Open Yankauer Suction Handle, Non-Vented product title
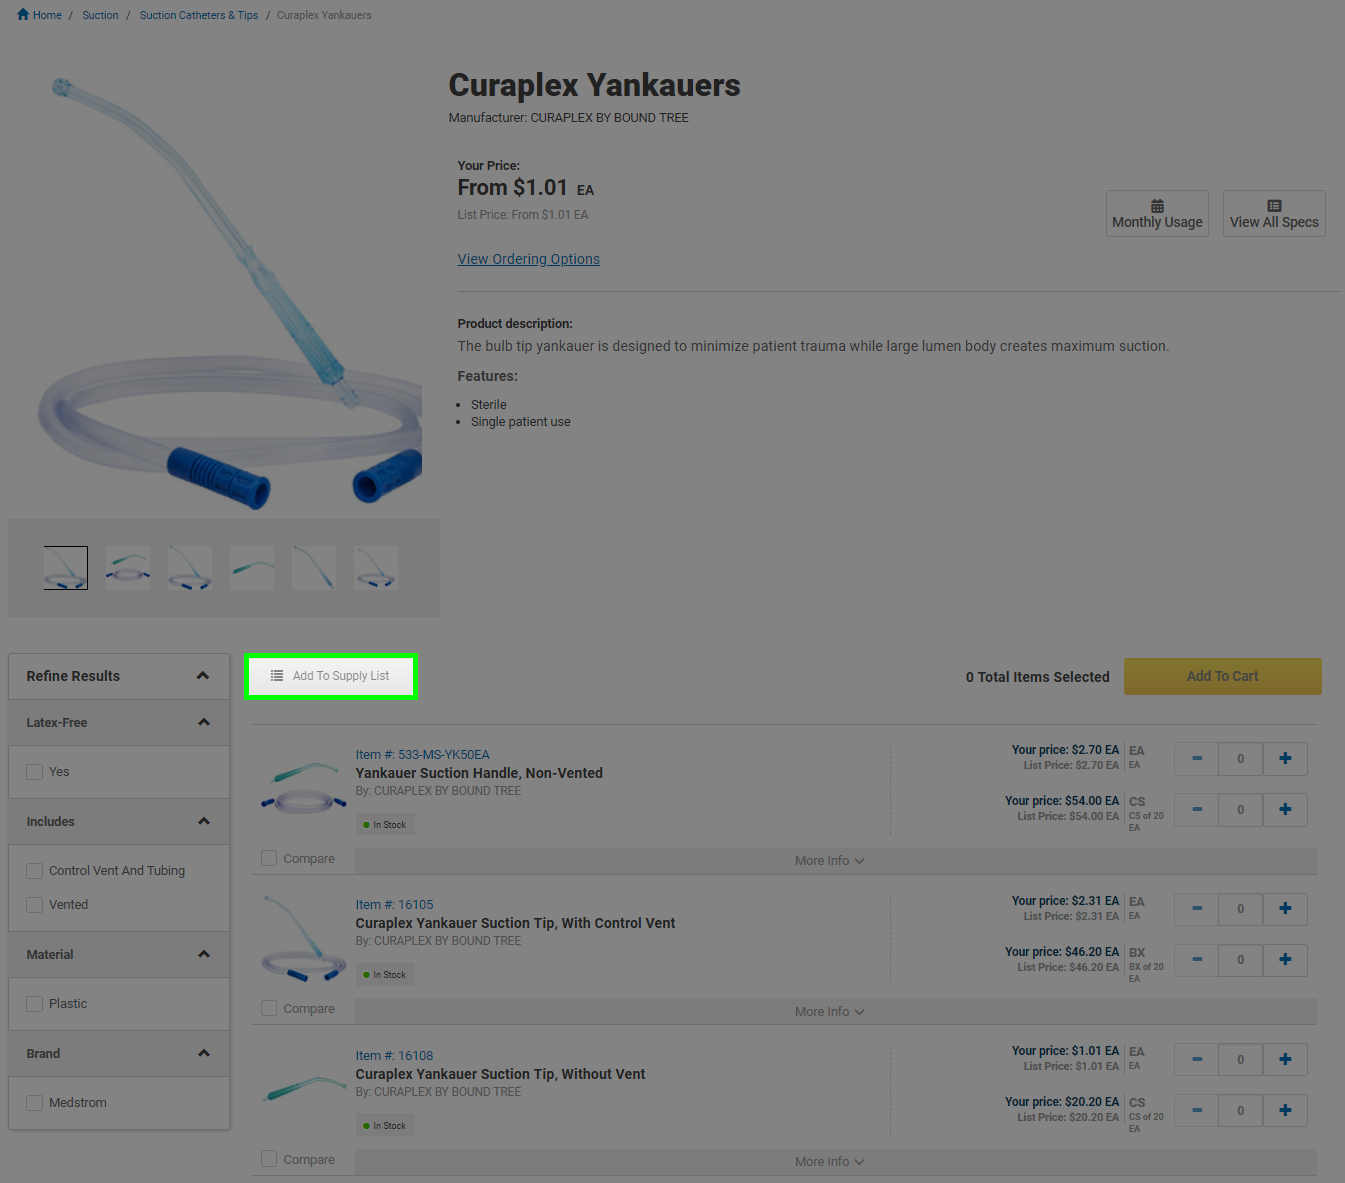Screen dimensions: 1345x1183 point(479,773)
